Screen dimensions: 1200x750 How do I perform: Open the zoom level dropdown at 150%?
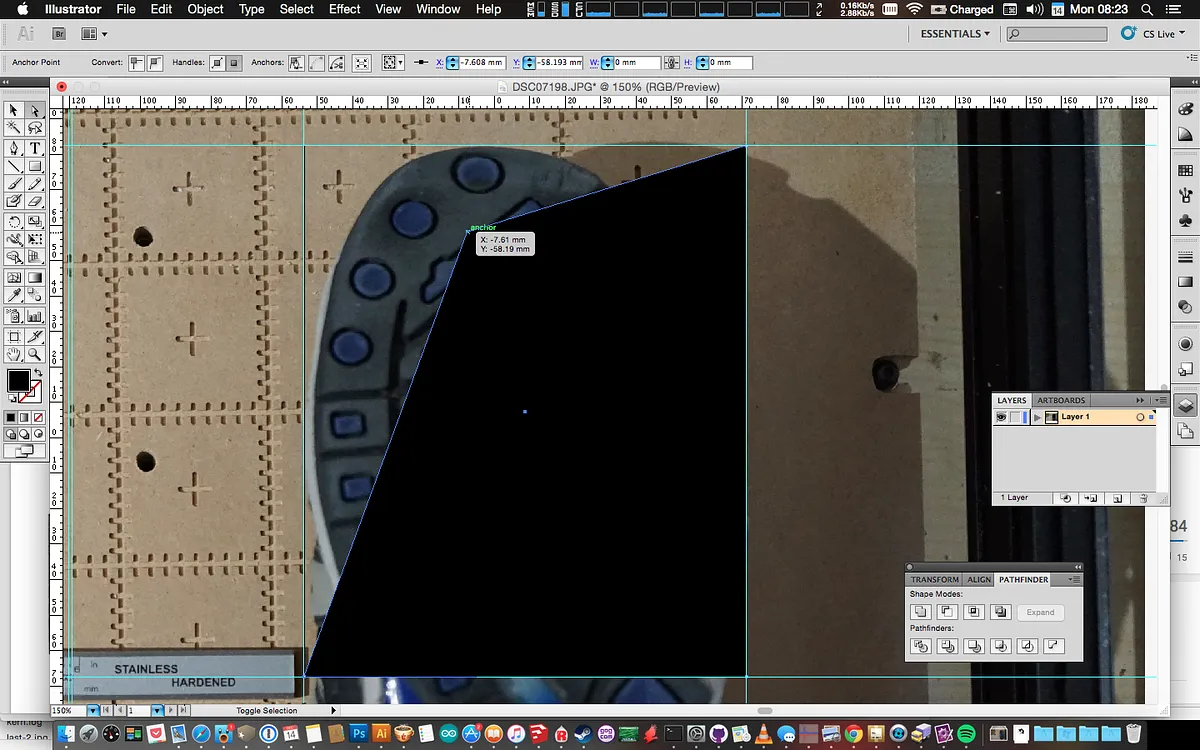tap(93, 710)
